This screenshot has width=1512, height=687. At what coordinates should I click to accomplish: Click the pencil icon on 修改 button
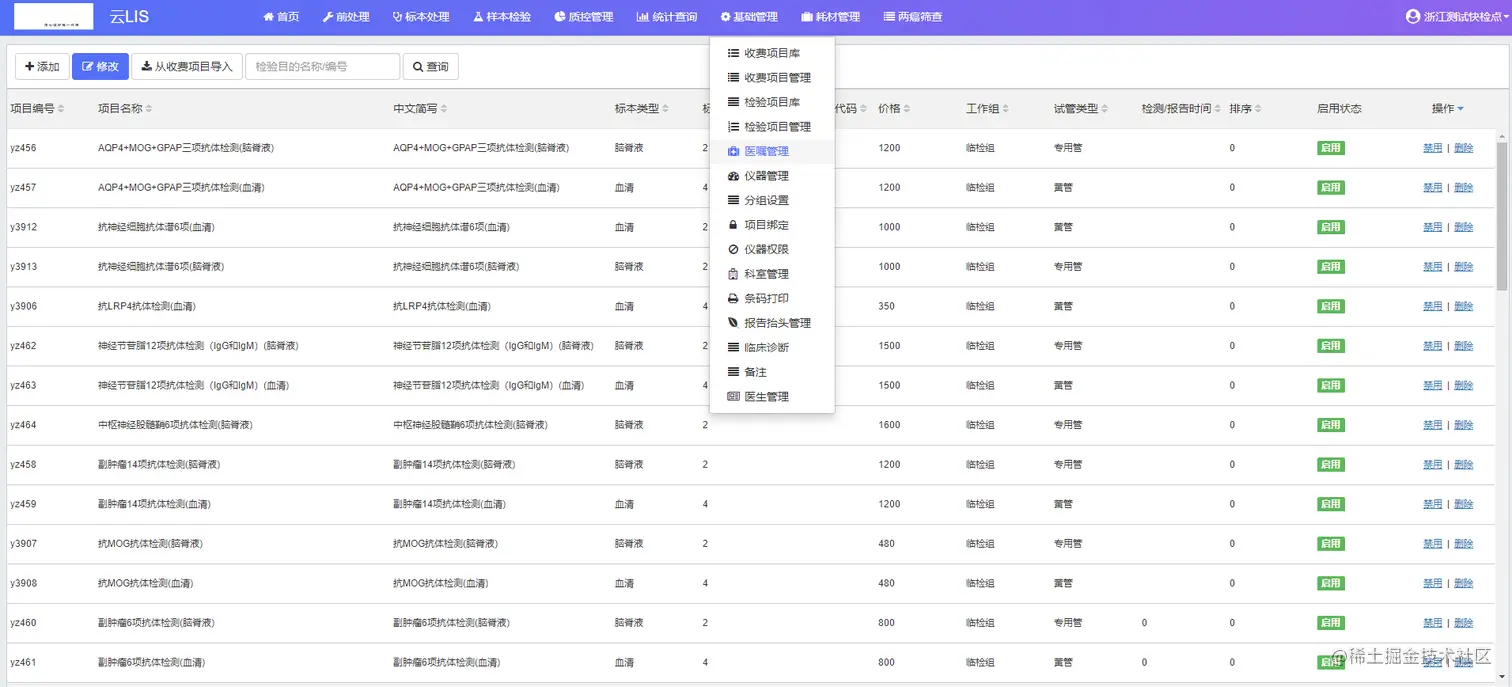point(85,66)
